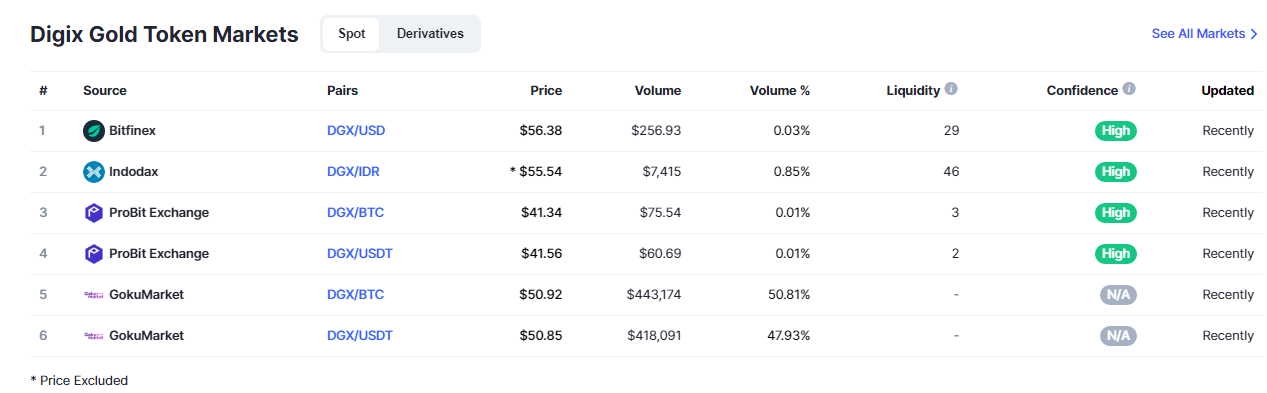This screenshot has height=393, width=1267.
Task: Click the Bitfinex exchange logo icon
Action: (x=94, y=130)
